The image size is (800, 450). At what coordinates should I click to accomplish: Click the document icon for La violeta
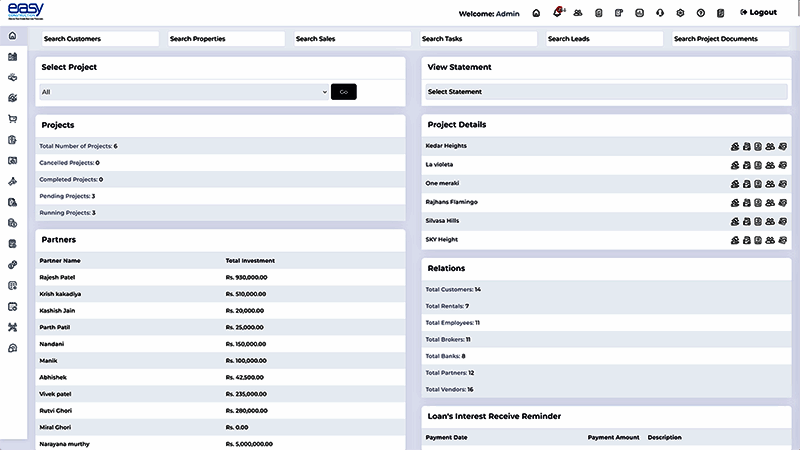758,165
